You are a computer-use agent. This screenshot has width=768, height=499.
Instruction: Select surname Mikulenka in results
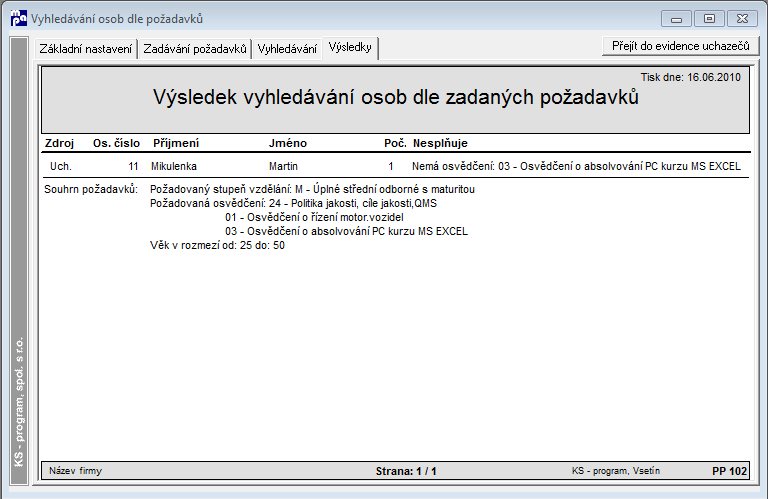tap(174, 166)
